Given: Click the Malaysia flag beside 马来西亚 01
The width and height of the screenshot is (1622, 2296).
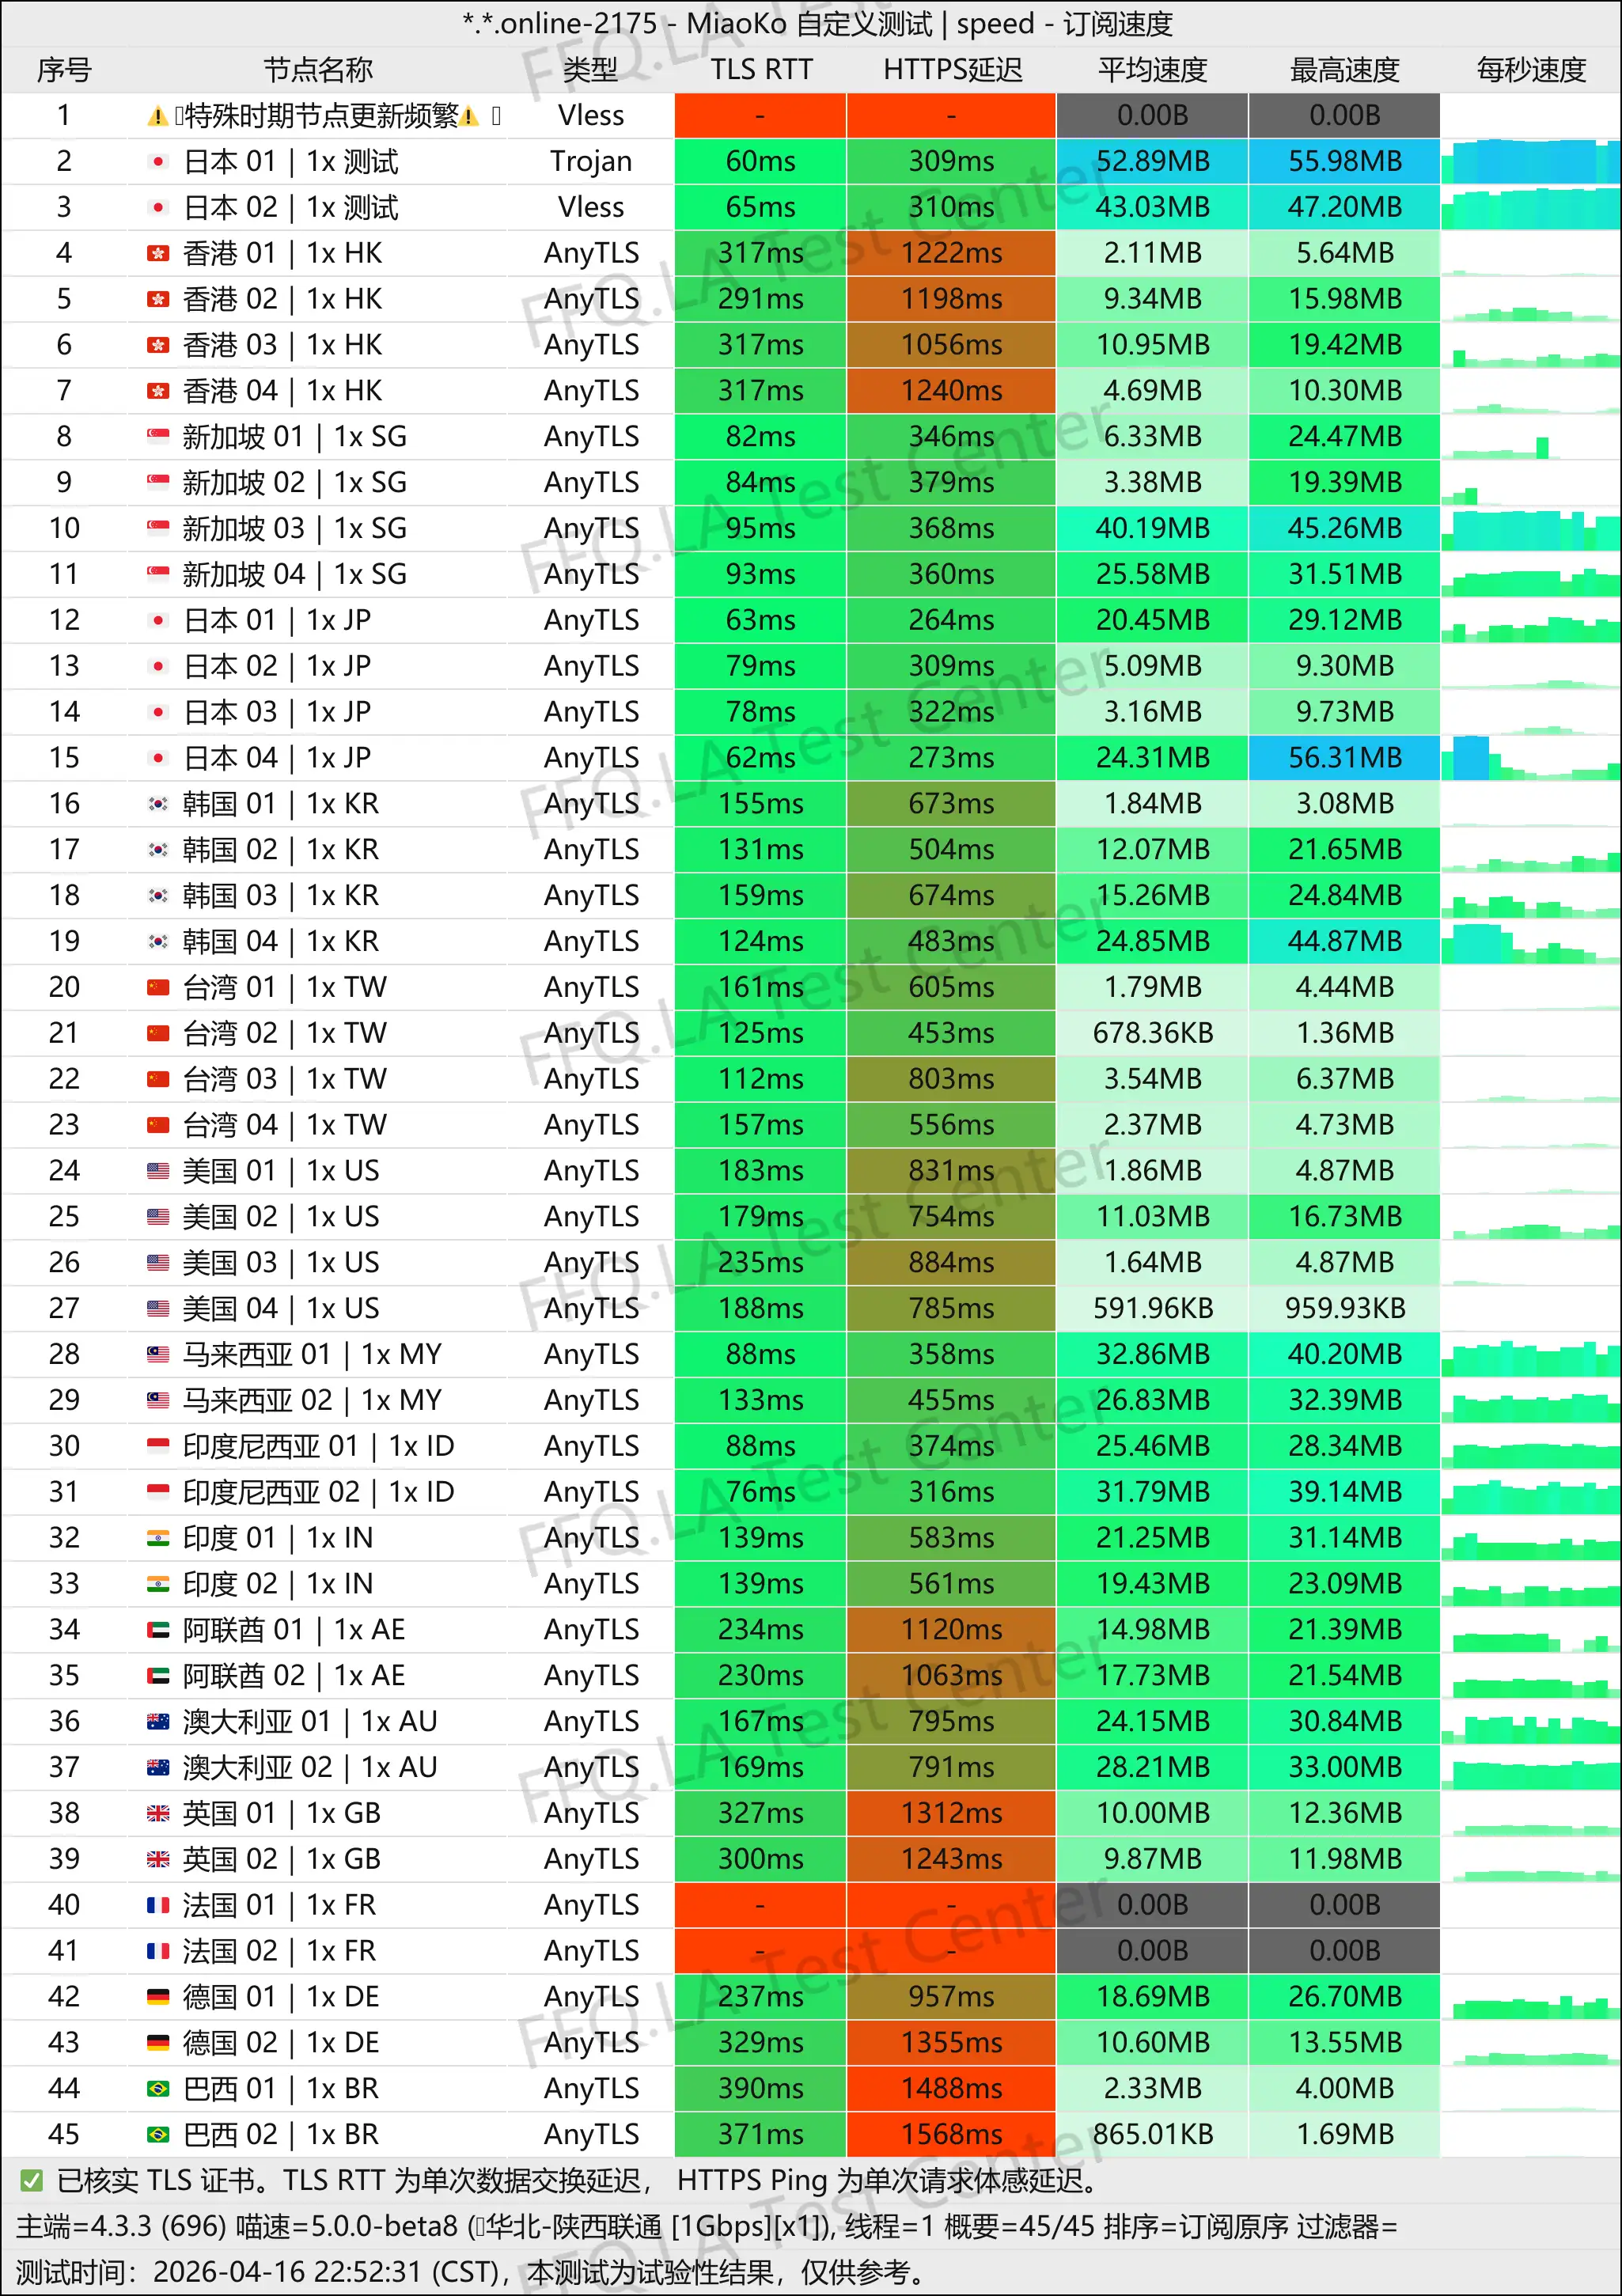Looking at the screenshot, I should click(157, 1354).
